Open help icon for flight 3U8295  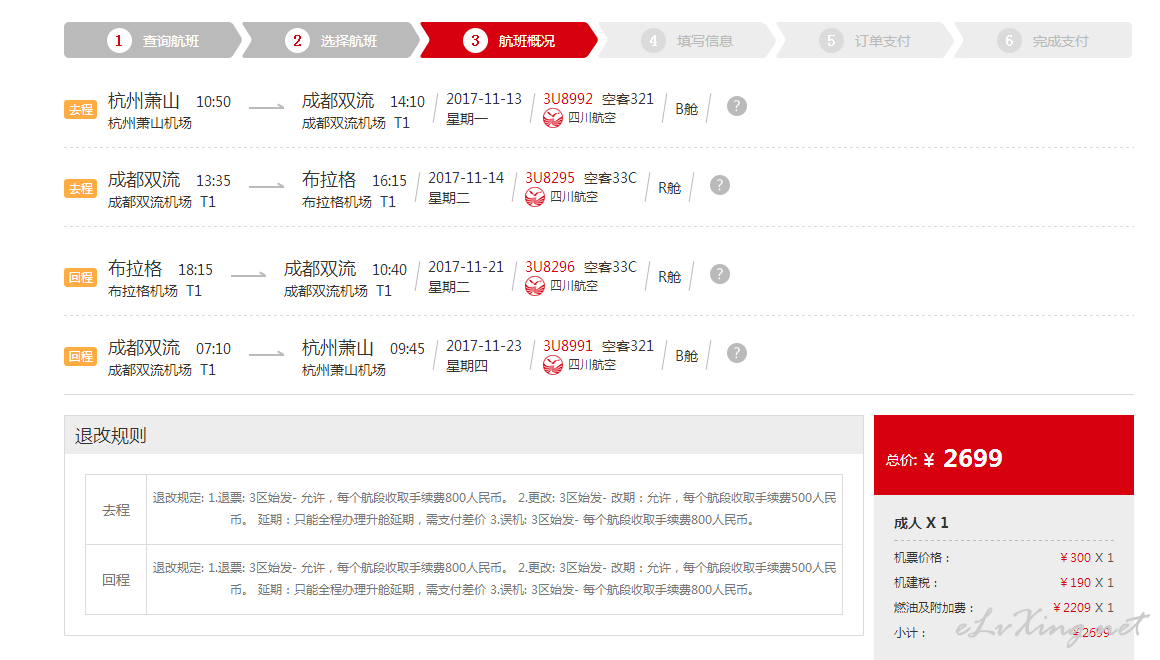(720, 185)
